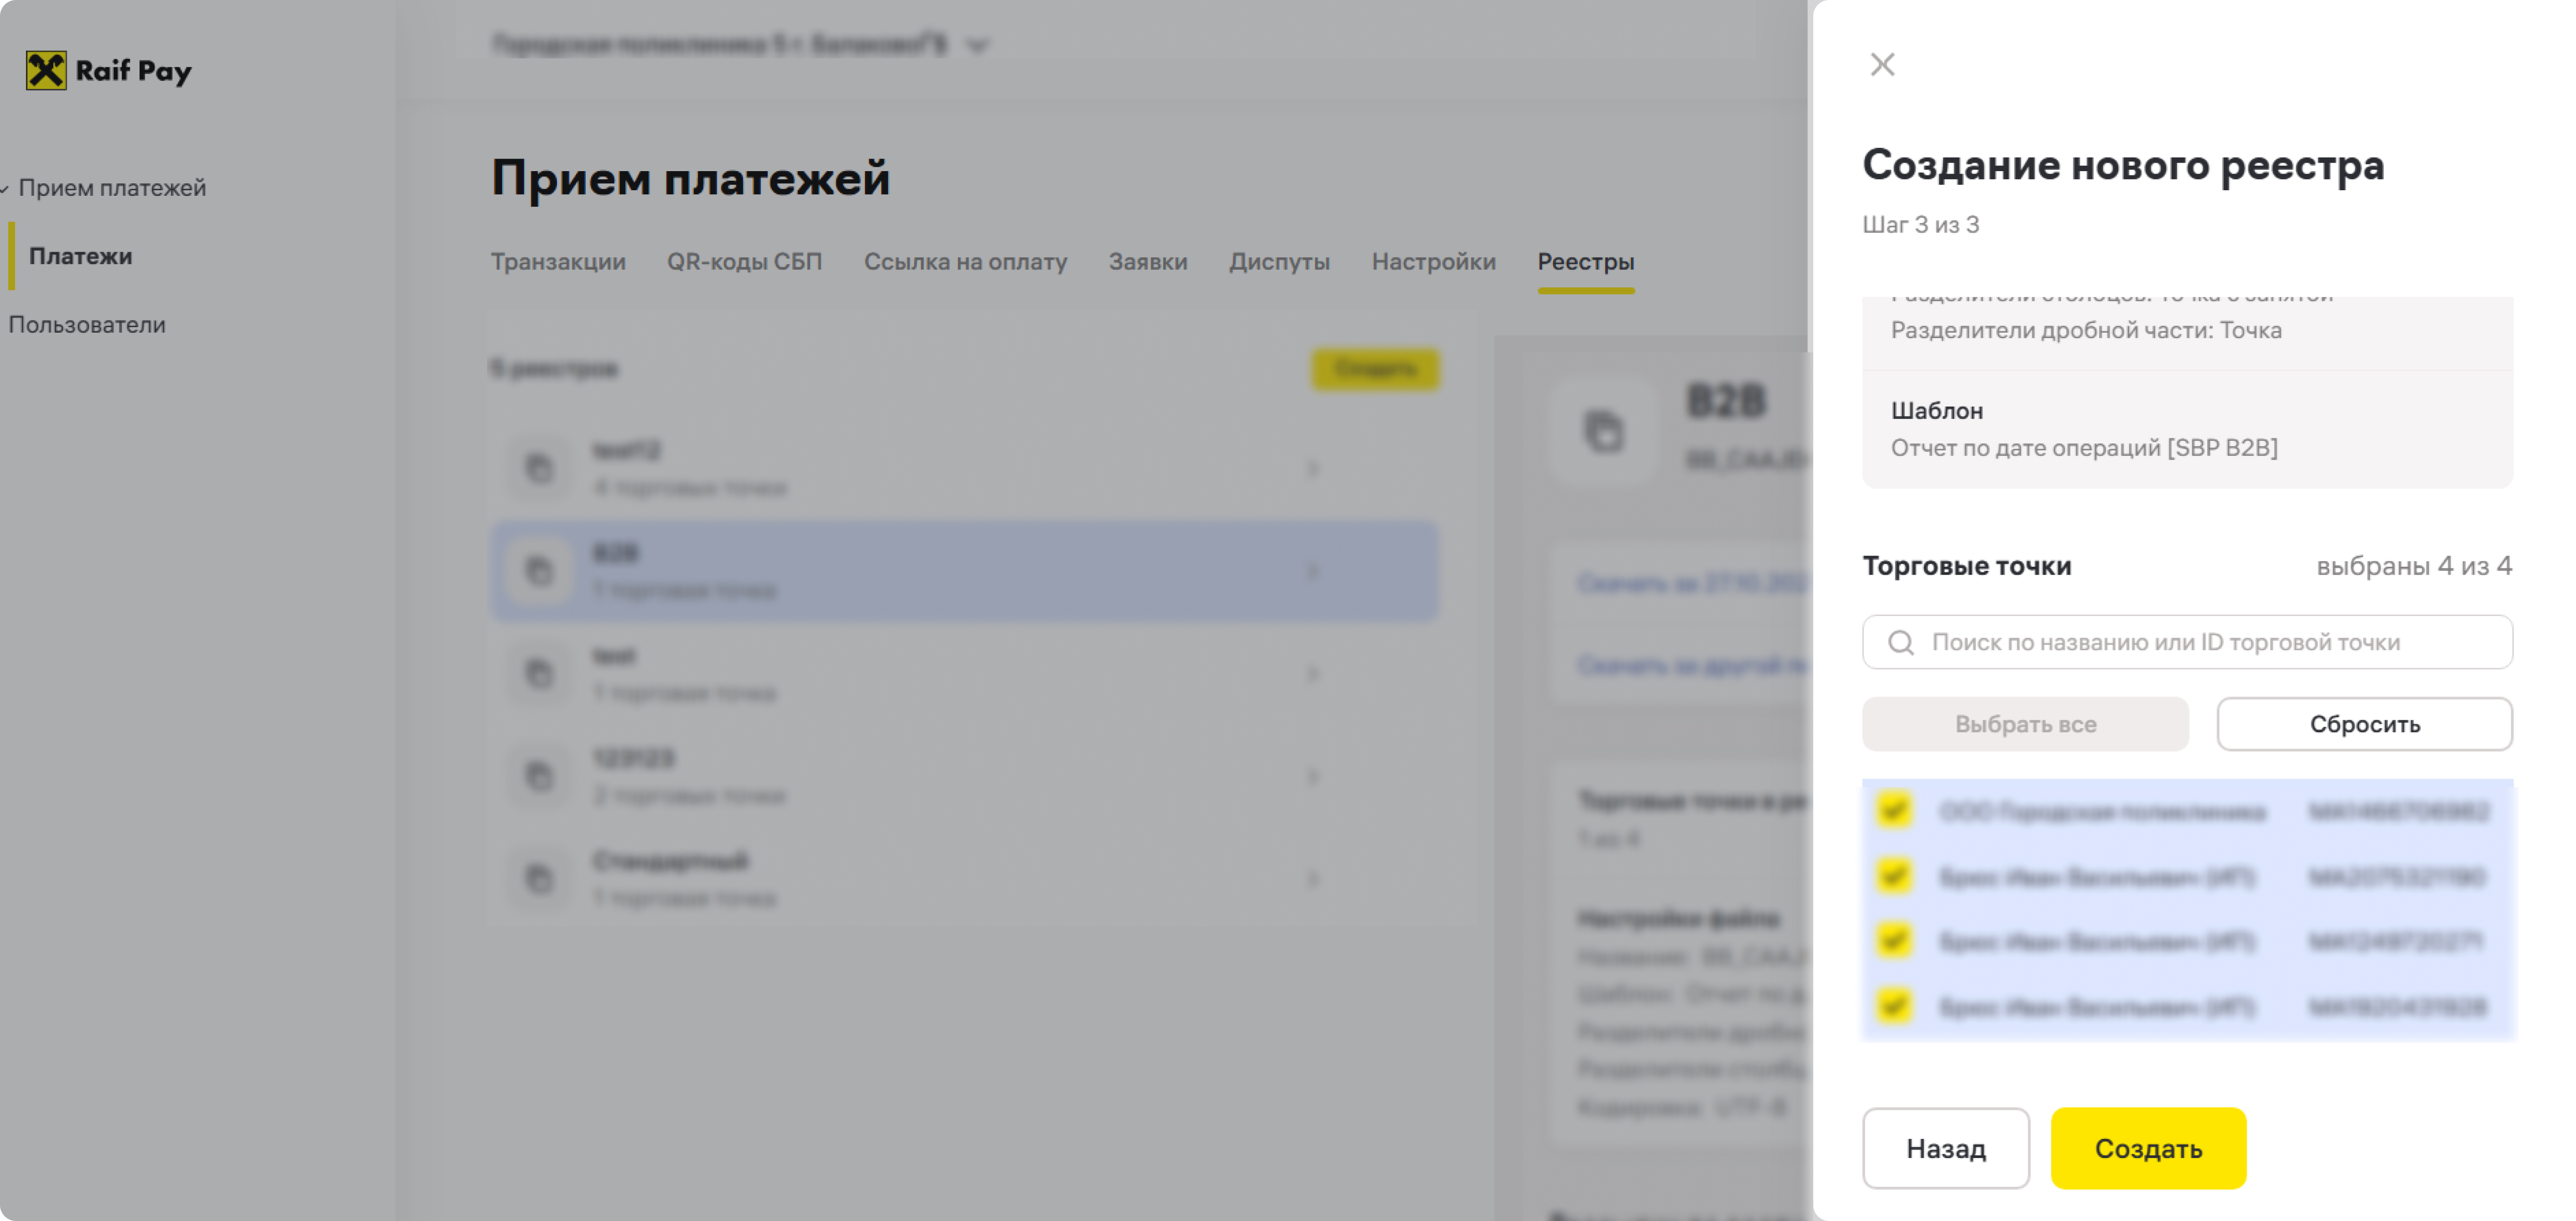Uncheck the first trading point checkbox
The image size is (2576, 1221).
[x=1894, y=810]
